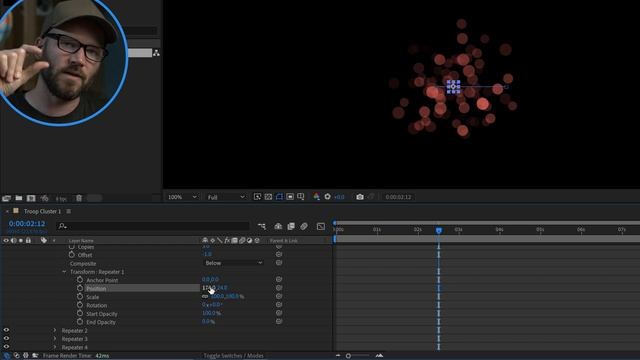Screen dimensions: 640x360
Task: Click the fx effects switch column header
Action: click(227, 240)
